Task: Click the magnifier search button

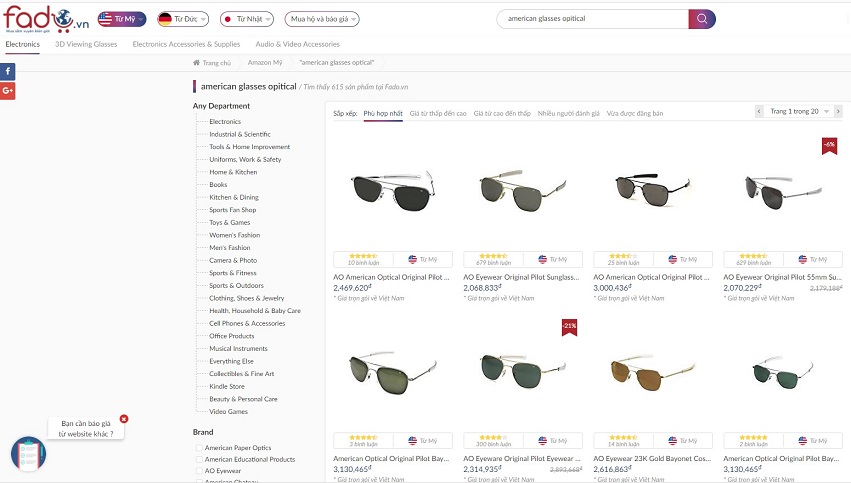Action: point(702,18)
